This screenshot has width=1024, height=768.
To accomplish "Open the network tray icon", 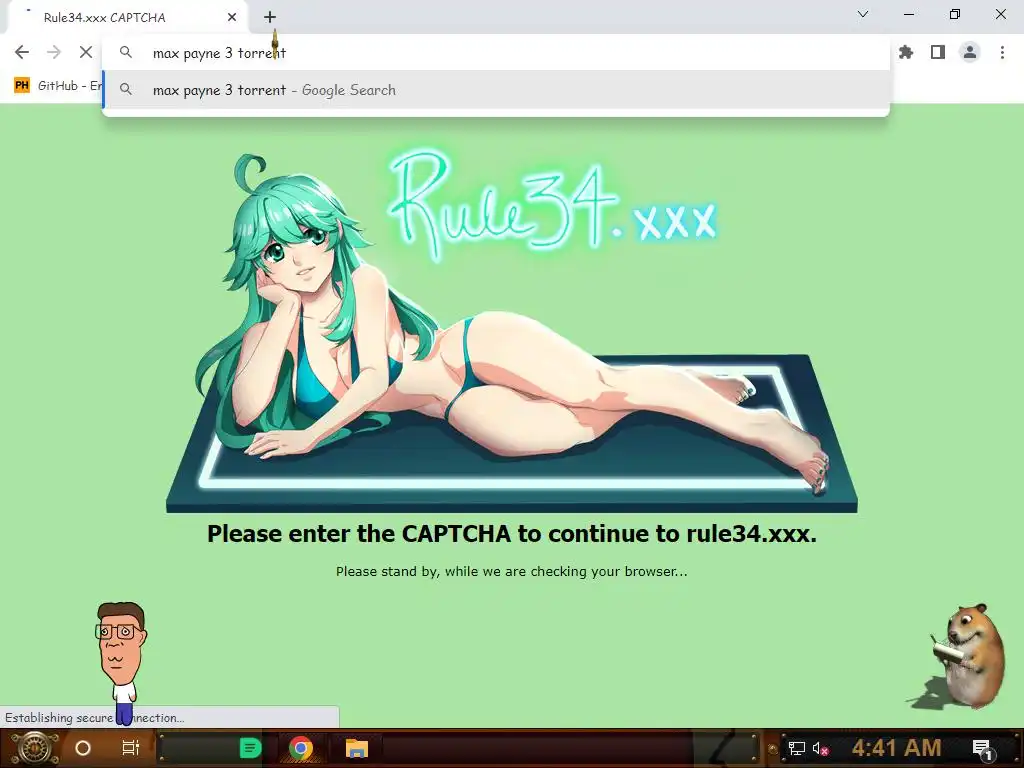I will coord(797,748).
